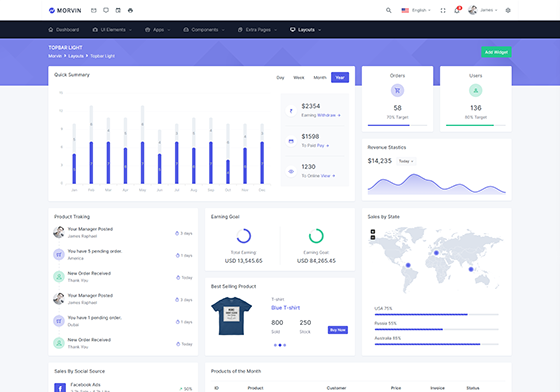Click the Facebook Ads icon
560x392 pixels.
click(x=60, y=388)
